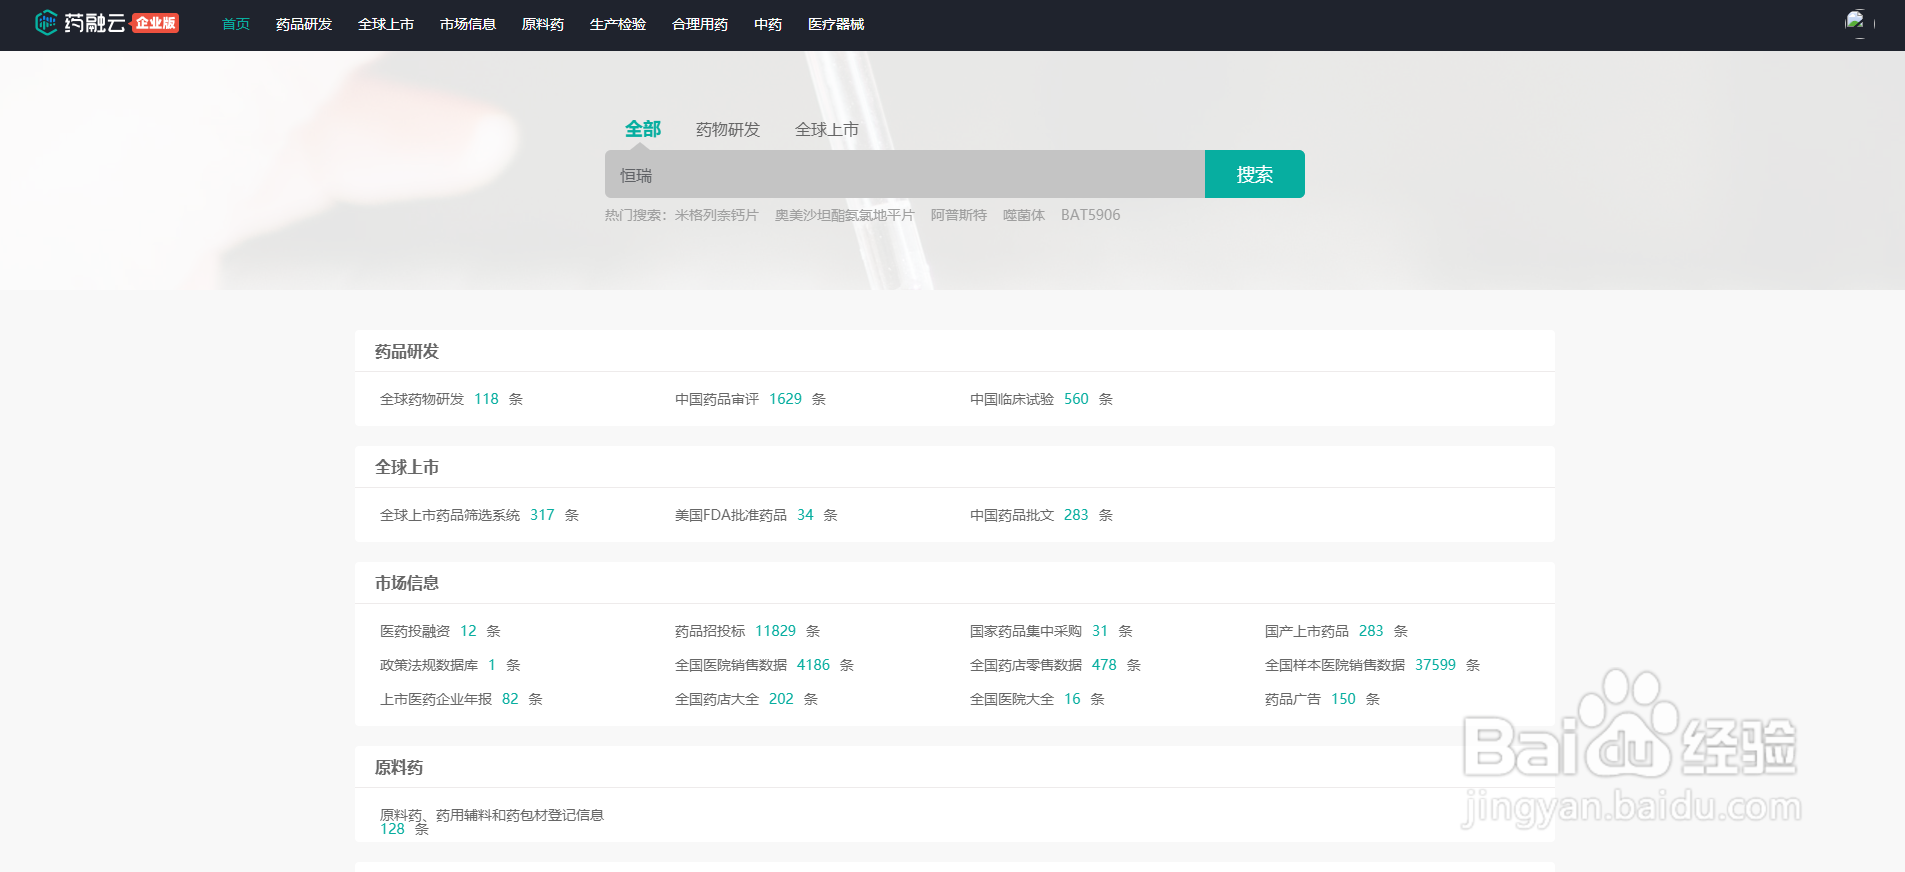
Task: Open the 中药 navigation menu
Action: [x=768, y=24]
